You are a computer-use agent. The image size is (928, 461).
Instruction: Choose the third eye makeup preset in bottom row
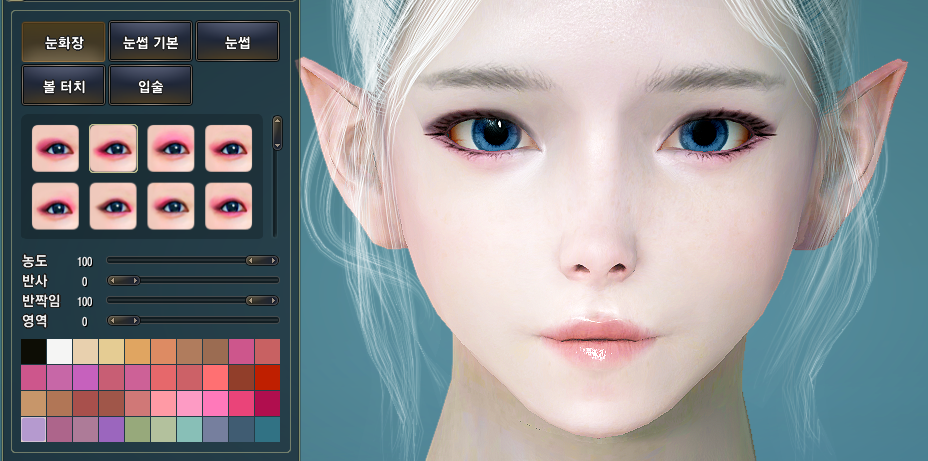[x=171, y=206]
